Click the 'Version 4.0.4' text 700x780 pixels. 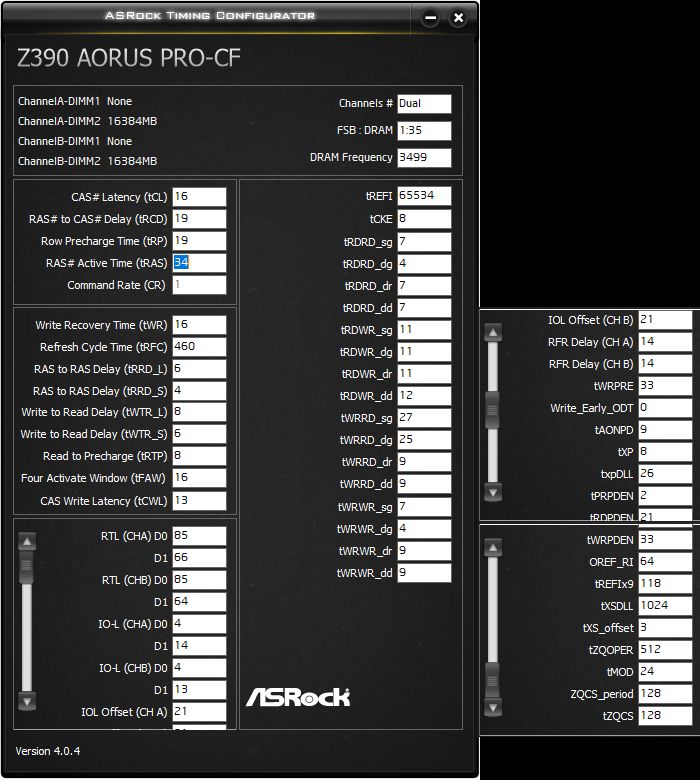[48, 751]
